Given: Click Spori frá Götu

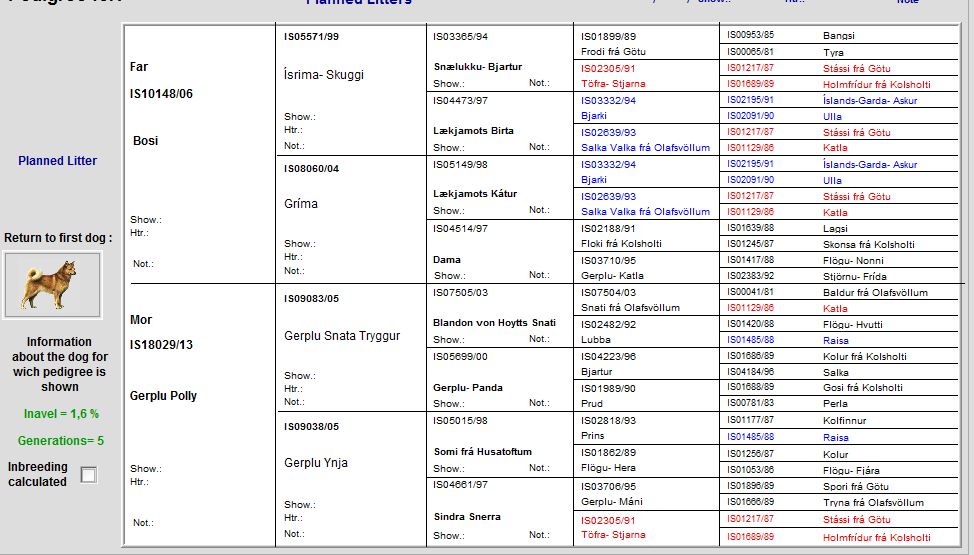Looking at the screenshot, I should tap(855, 487).
